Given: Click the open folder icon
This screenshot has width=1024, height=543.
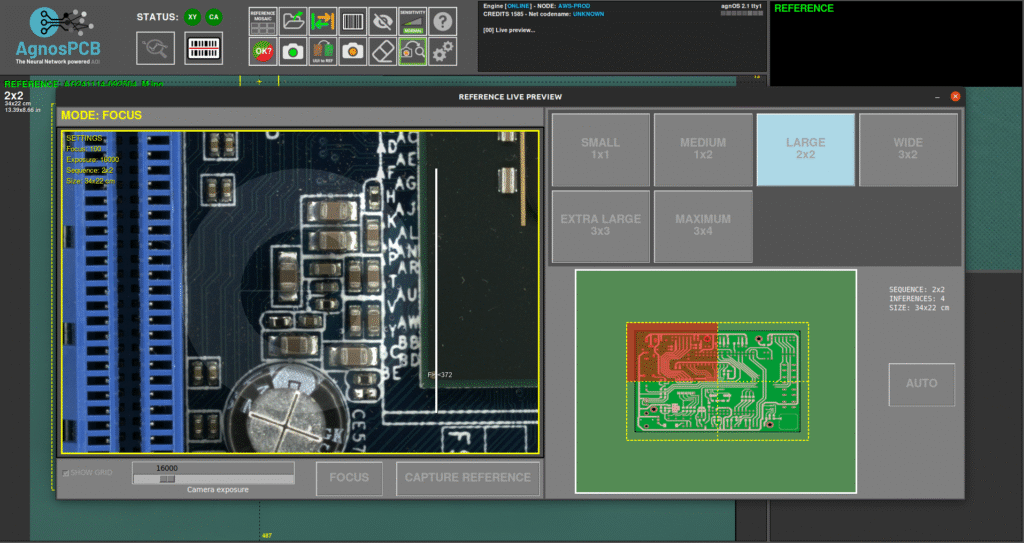Looking at the screenshot, I should pos(293,20).
